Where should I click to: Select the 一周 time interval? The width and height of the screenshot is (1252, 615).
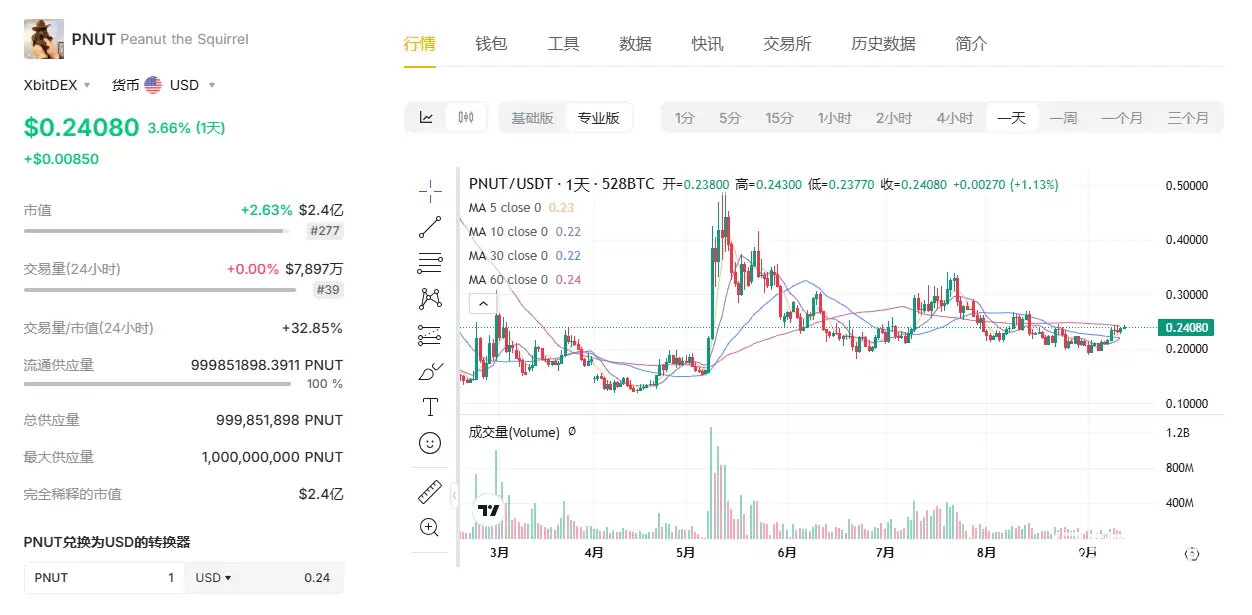coord(1063,118)
